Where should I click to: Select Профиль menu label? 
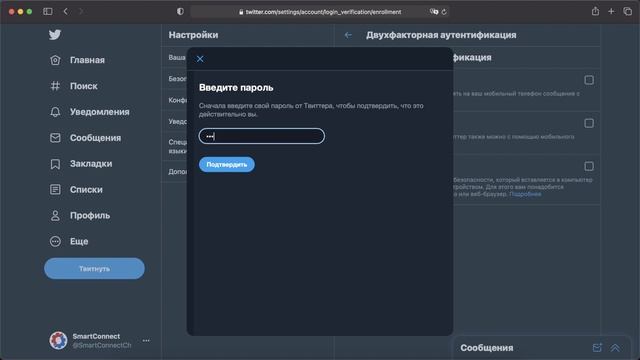point(90,216)
